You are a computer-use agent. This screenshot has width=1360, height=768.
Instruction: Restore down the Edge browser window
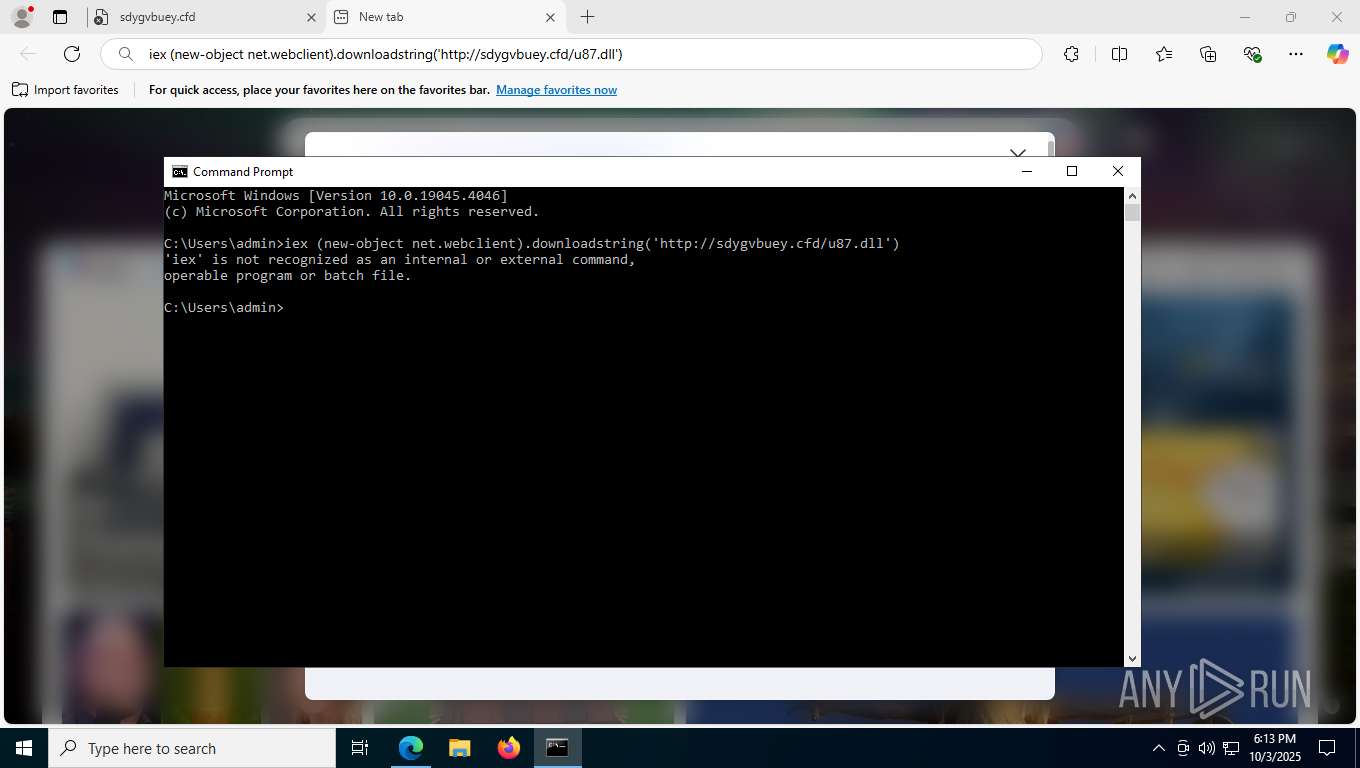[1291, 17]
